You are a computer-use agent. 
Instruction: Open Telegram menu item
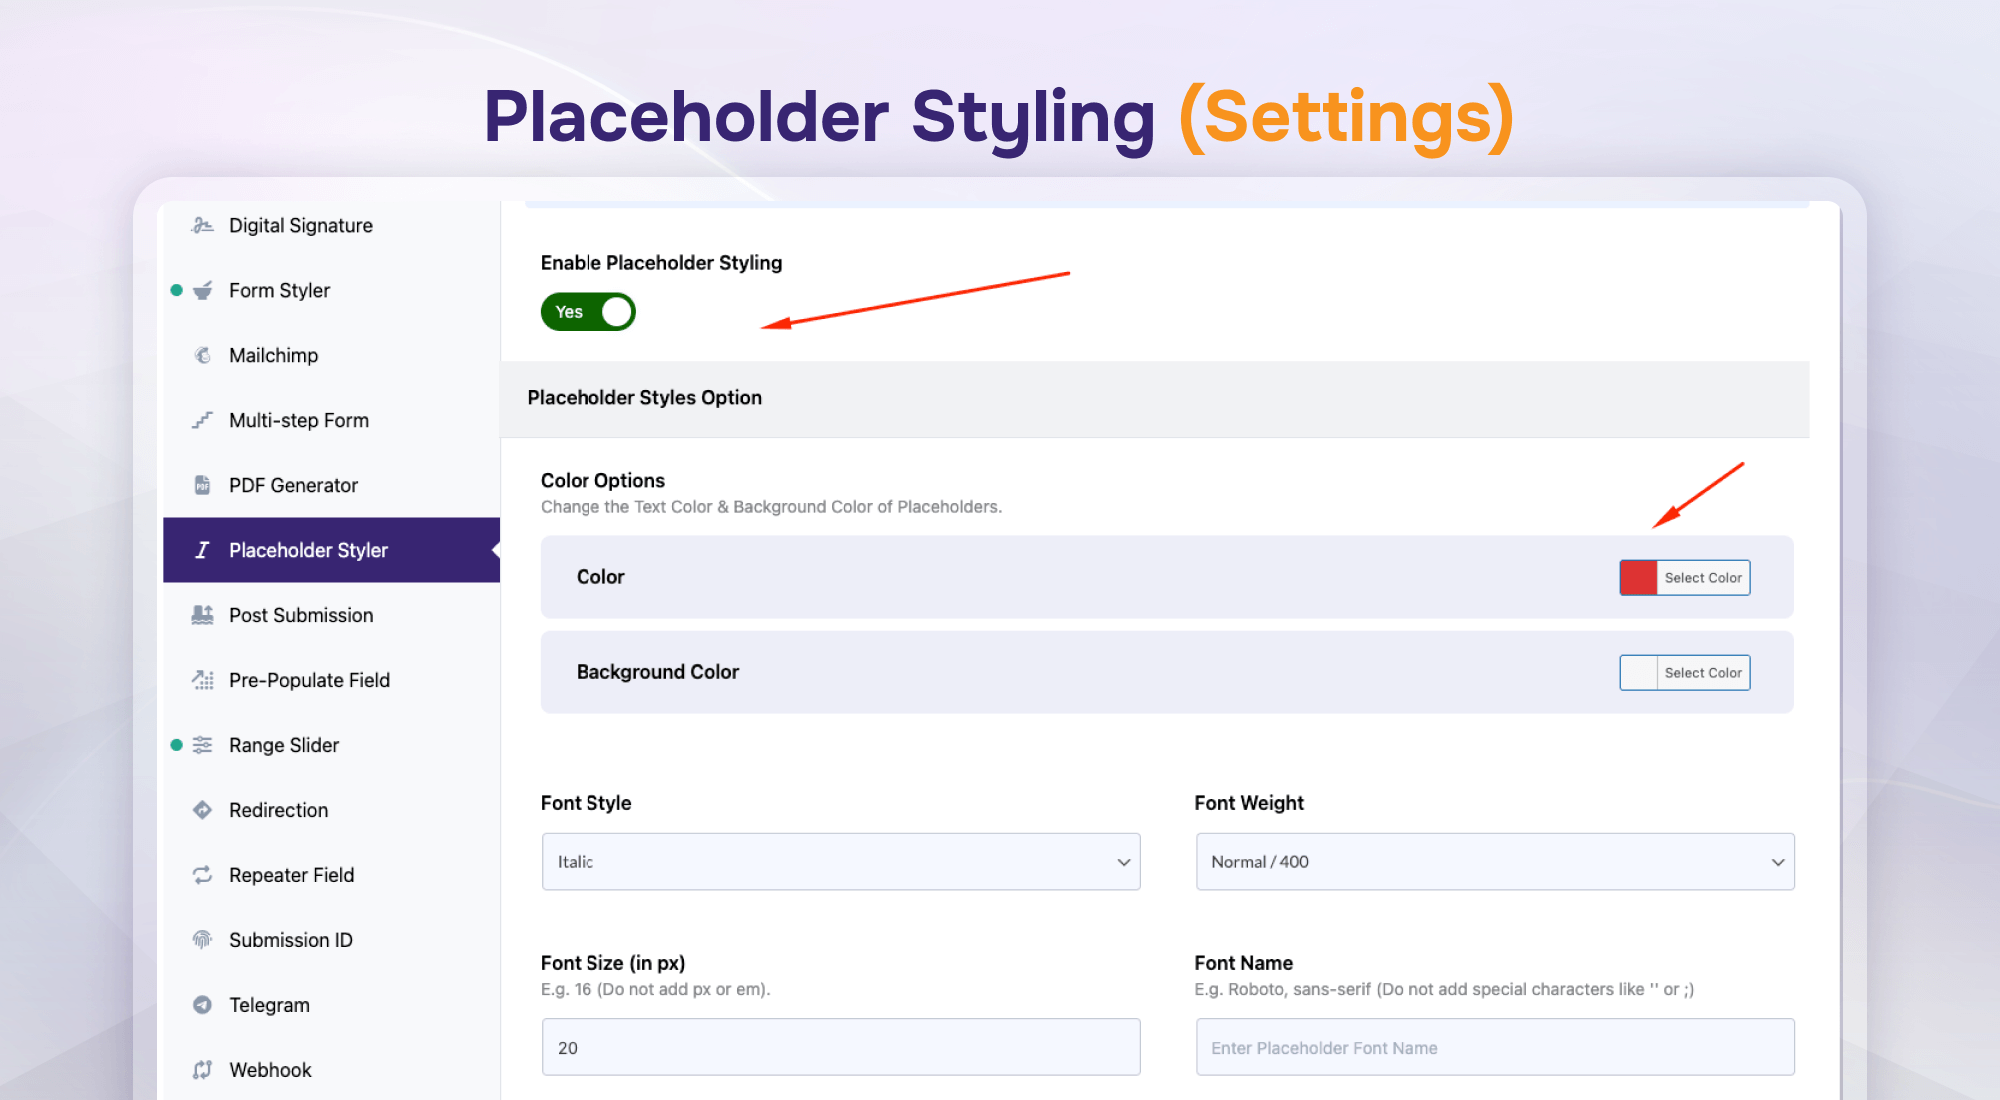coord(332,1005)
